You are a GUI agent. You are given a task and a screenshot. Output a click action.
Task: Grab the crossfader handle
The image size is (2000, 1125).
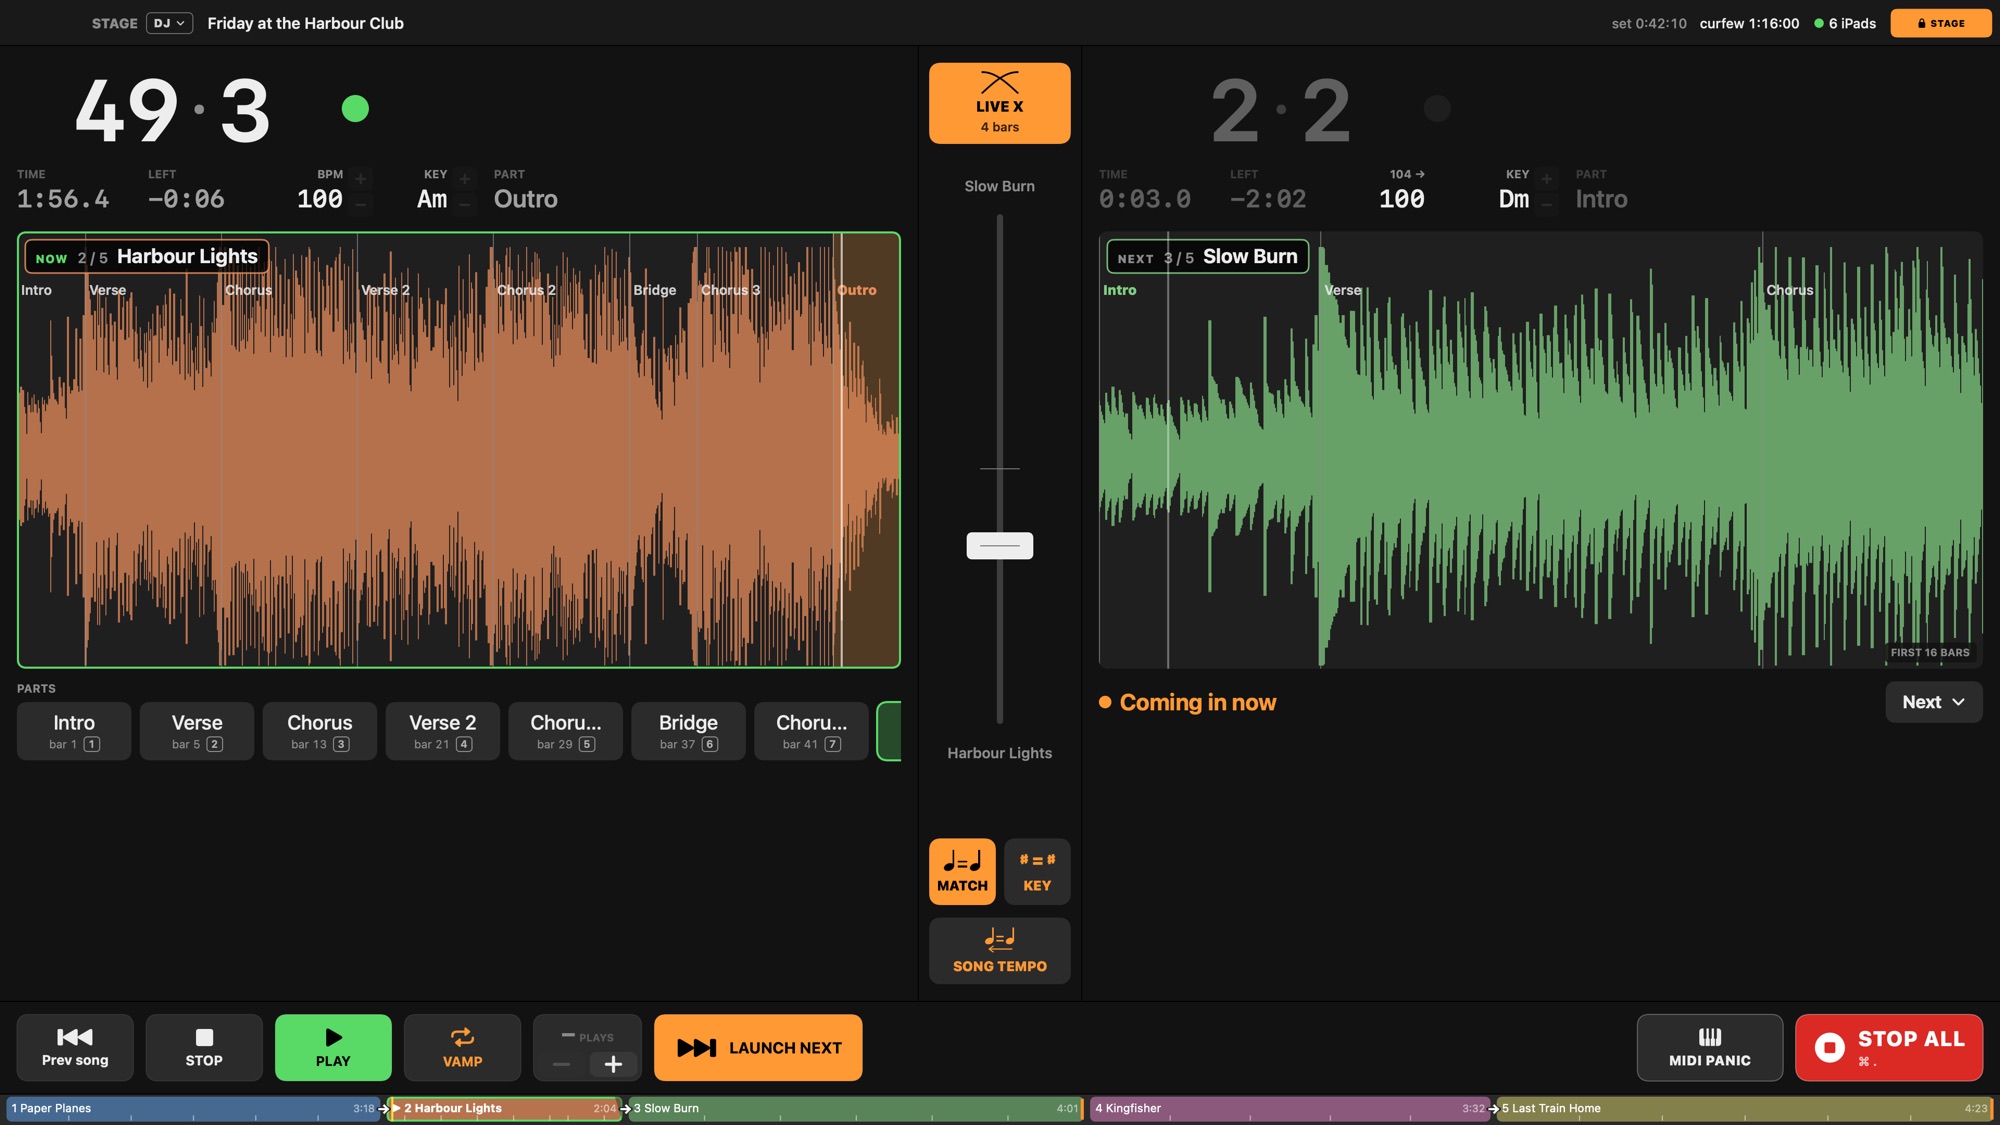[999, 545]
